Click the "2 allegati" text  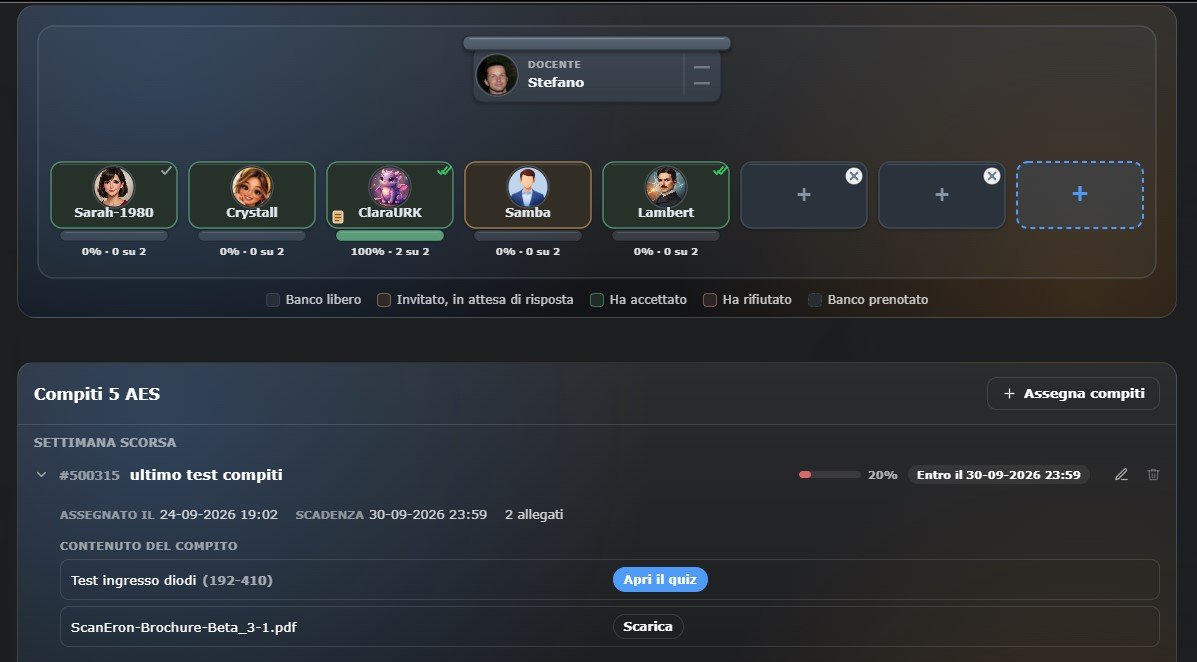click(x=534, y=515)
